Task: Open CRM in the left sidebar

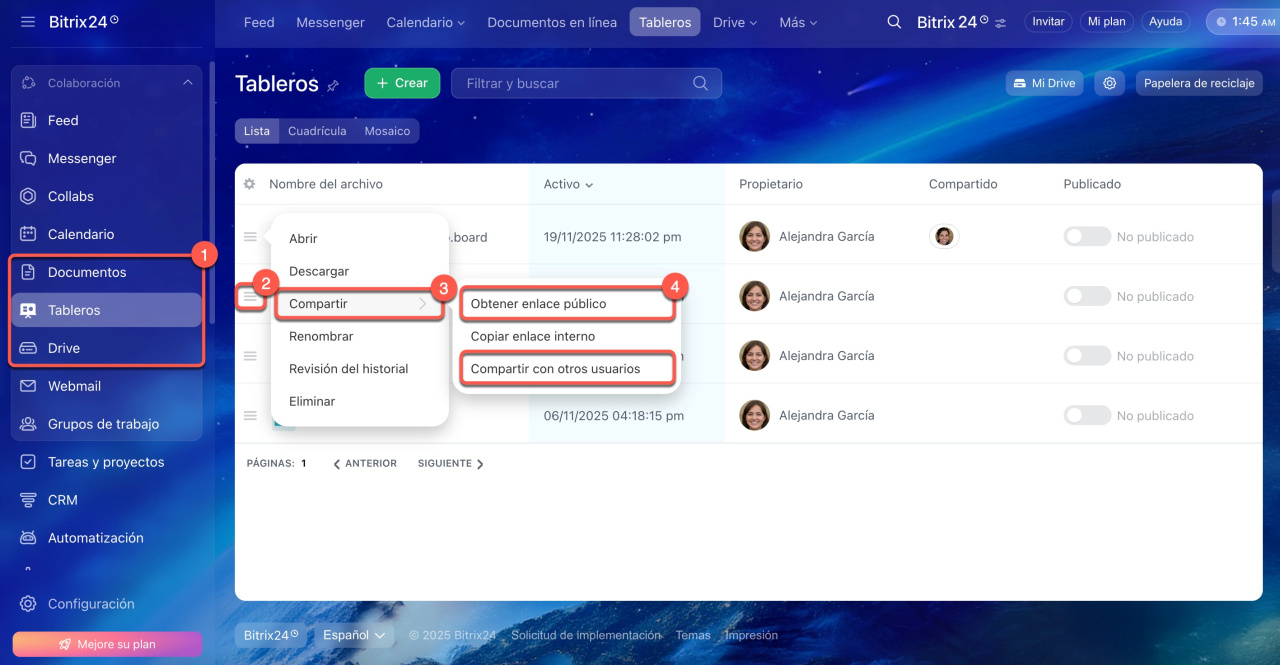Action: [x=62, y=500]
